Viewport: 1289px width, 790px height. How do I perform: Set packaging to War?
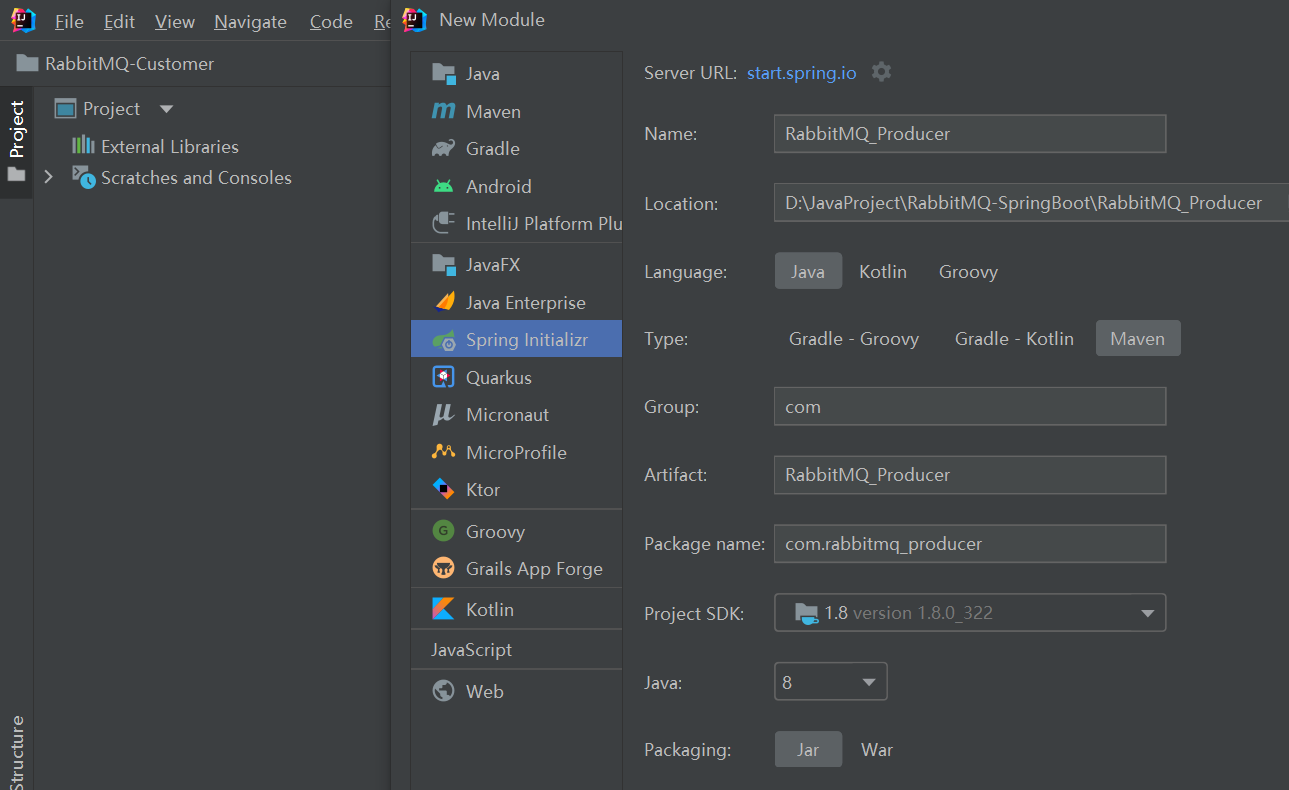(877, 749)
